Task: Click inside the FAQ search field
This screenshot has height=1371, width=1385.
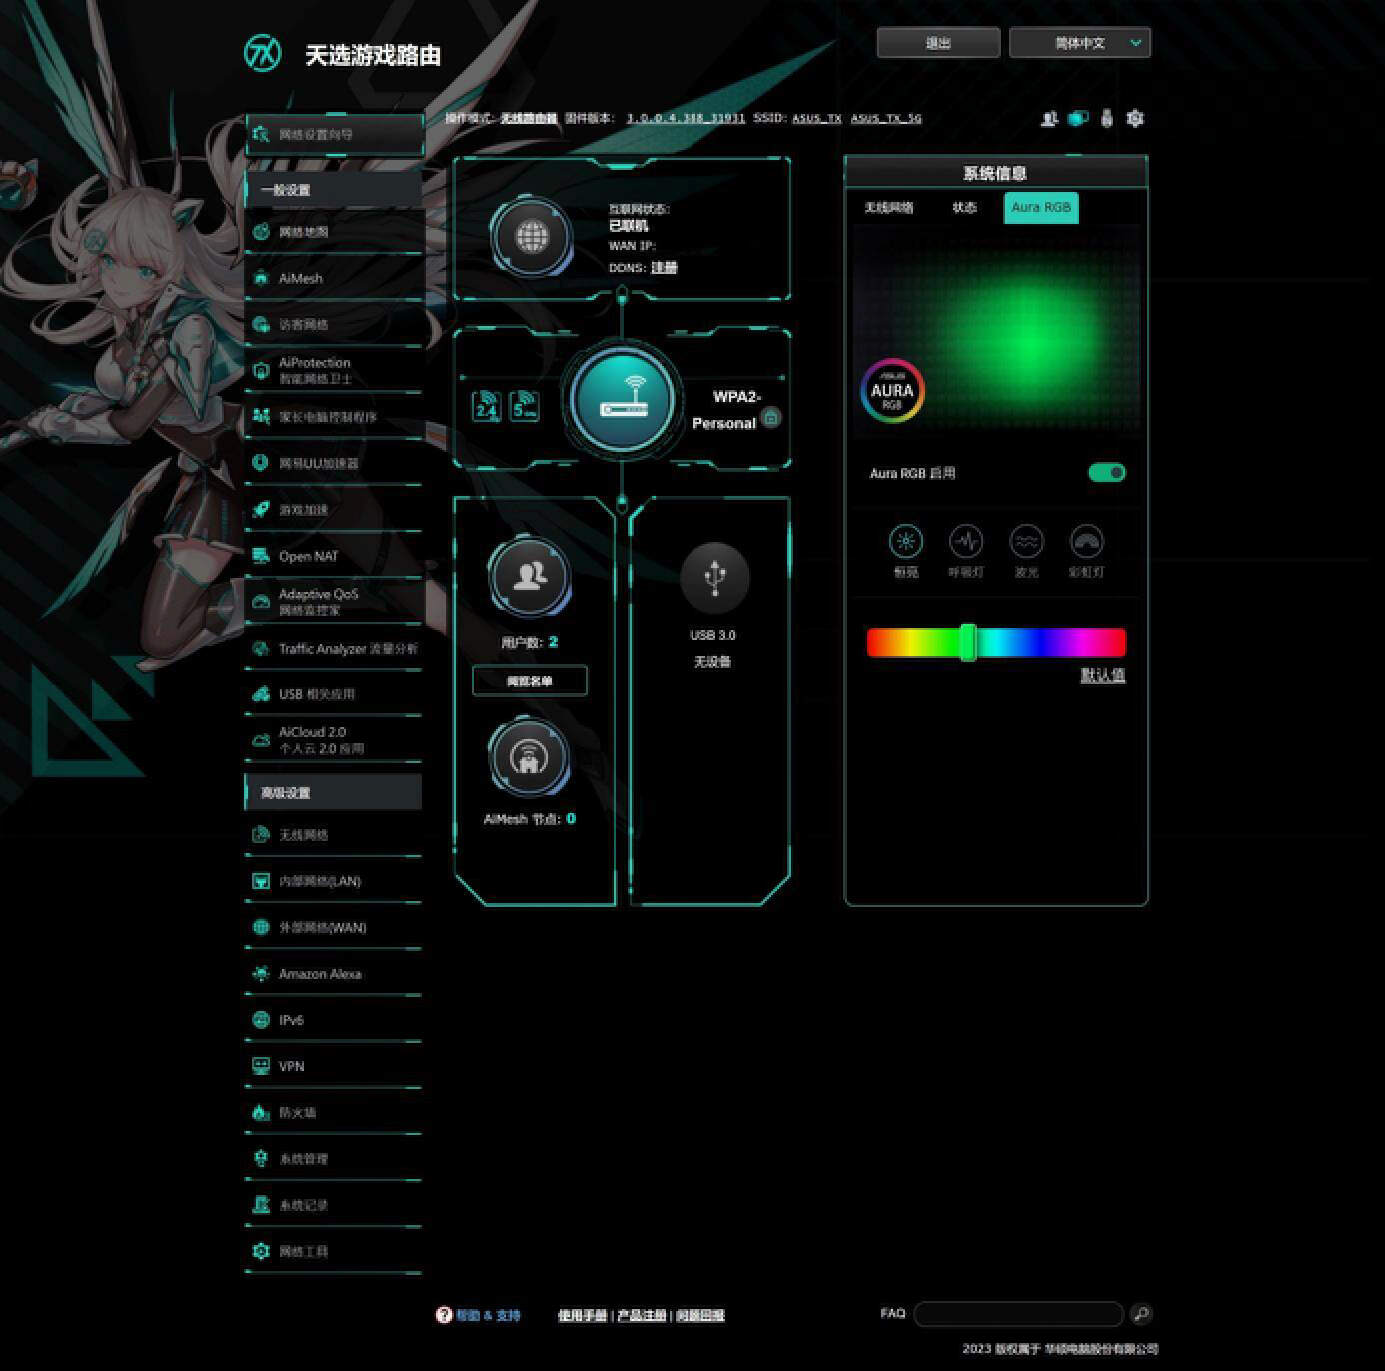Action: [1019, 1314]
